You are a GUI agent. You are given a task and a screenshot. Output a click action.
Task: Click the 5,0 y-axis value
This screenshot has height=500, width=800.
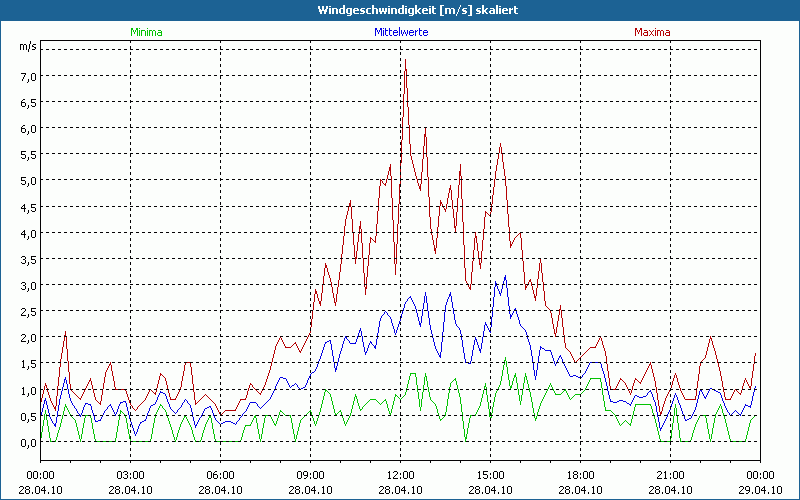point(29,181)
